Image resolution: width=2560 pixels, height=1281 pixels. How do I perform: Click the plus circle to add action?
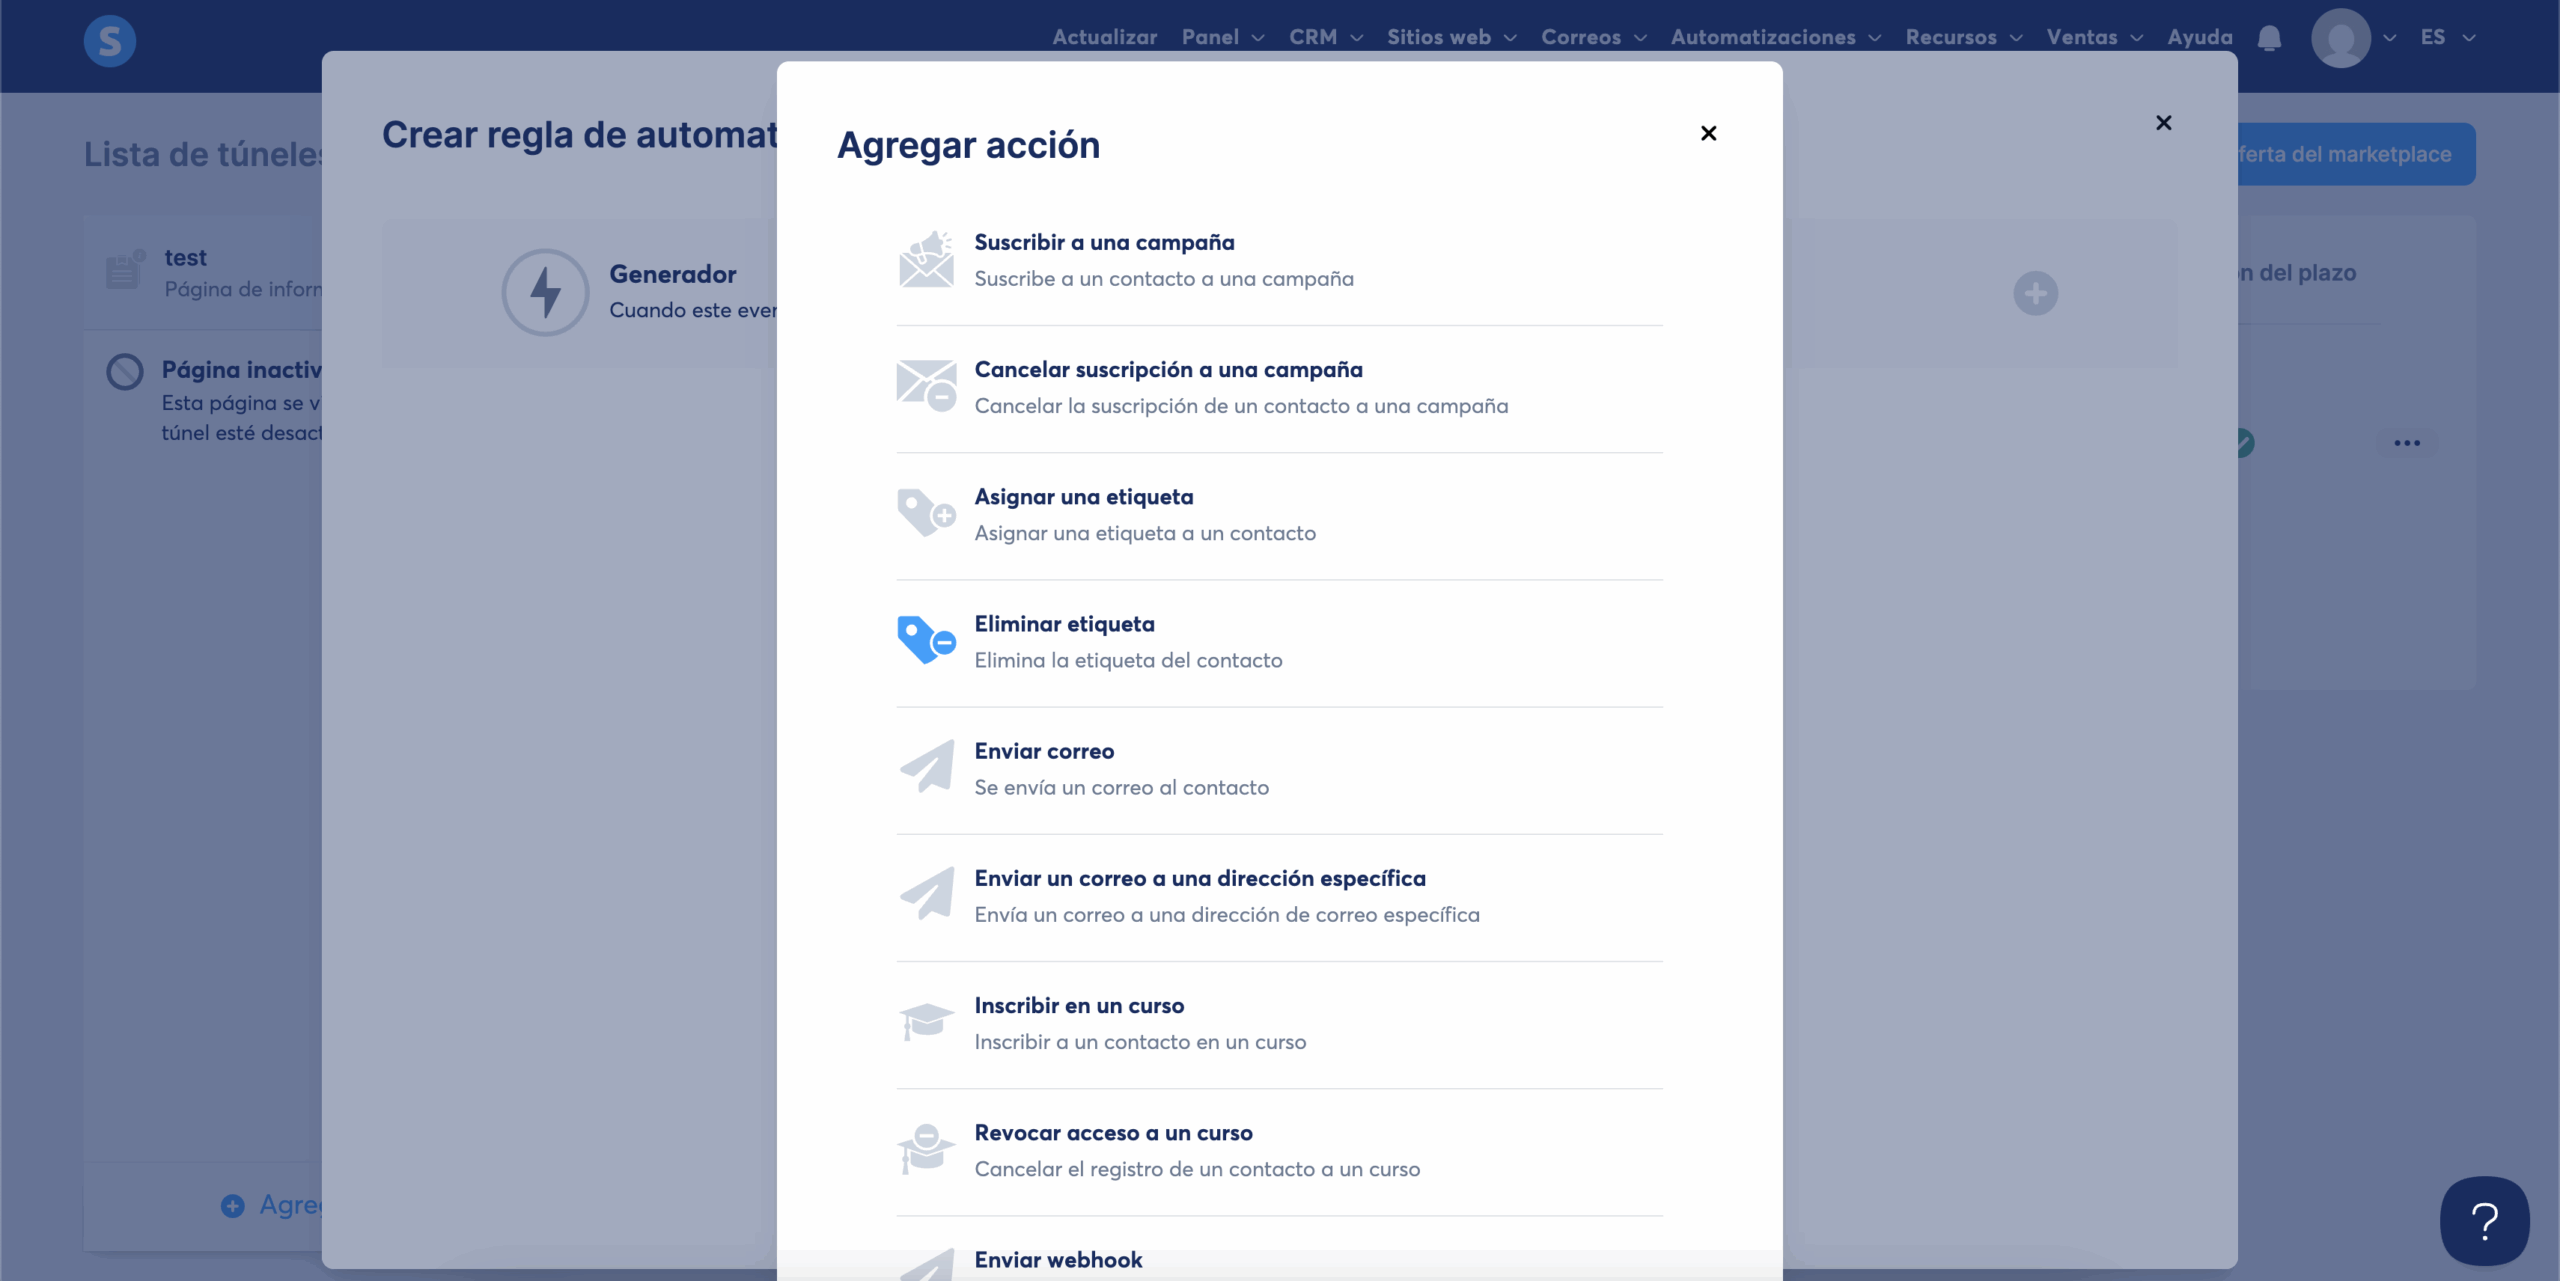click(x=2035, y=293)
